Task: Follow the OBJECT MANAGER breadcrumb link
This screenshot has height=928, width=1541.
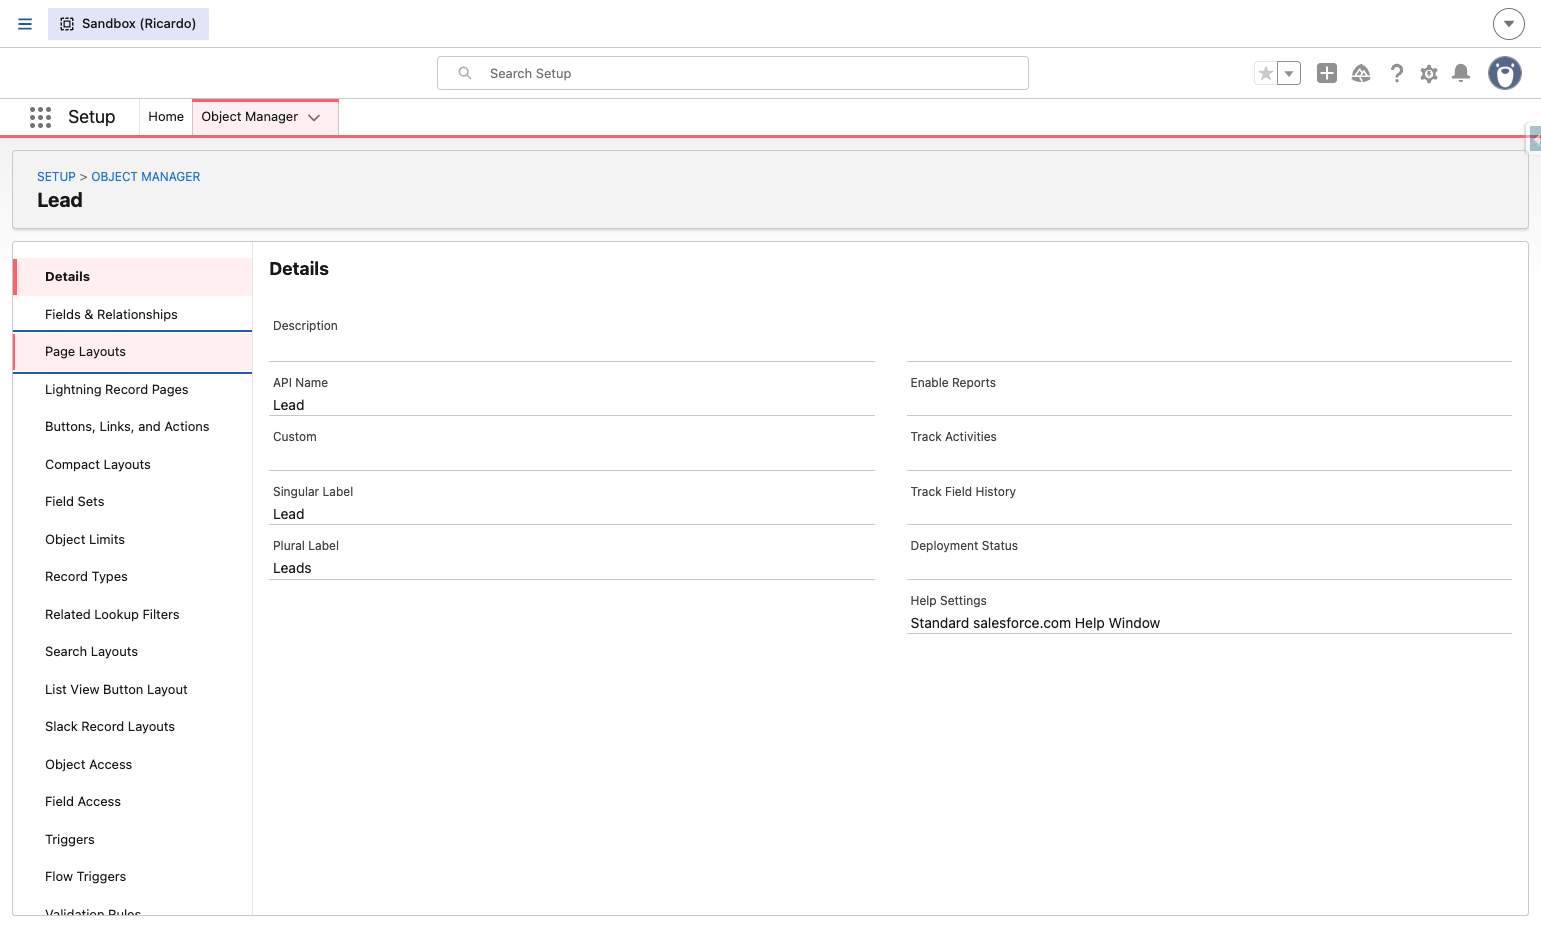Action: click(146, 177)
